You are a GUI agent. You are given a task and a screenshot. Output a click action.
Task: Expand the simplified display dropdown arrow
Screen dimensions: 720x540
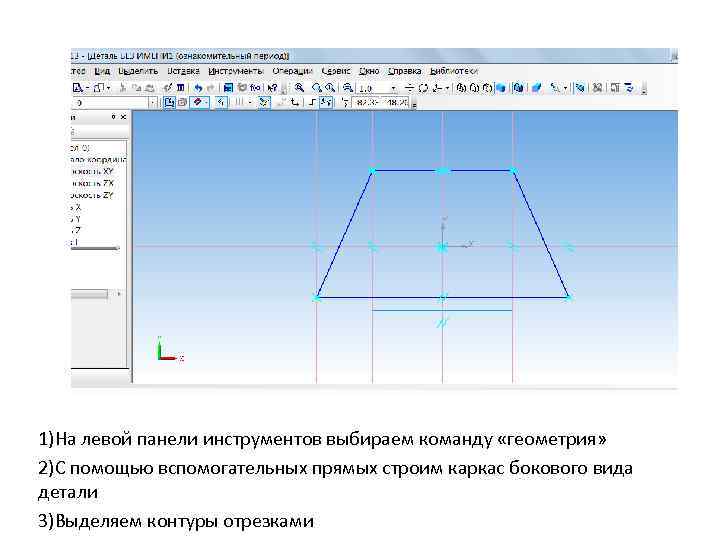[565, 88]
